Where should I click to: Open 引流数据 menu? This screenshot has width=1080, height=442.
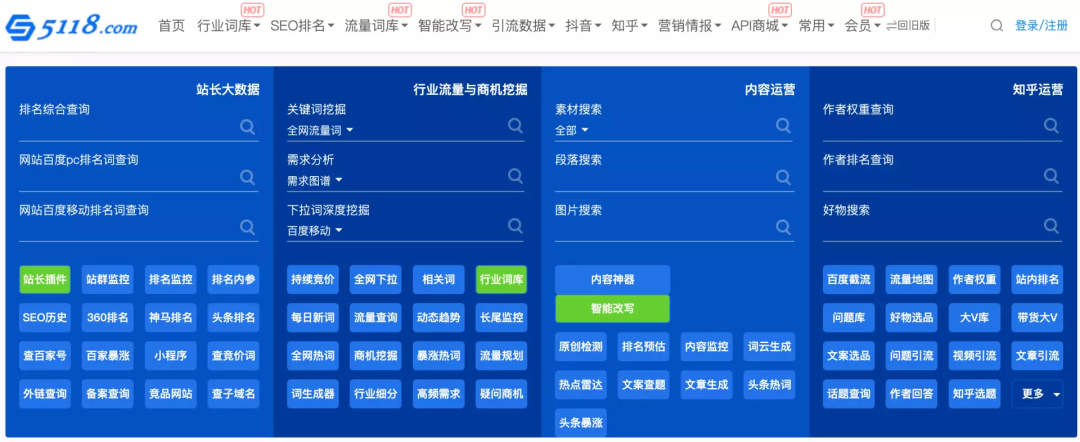pos(523,26)
